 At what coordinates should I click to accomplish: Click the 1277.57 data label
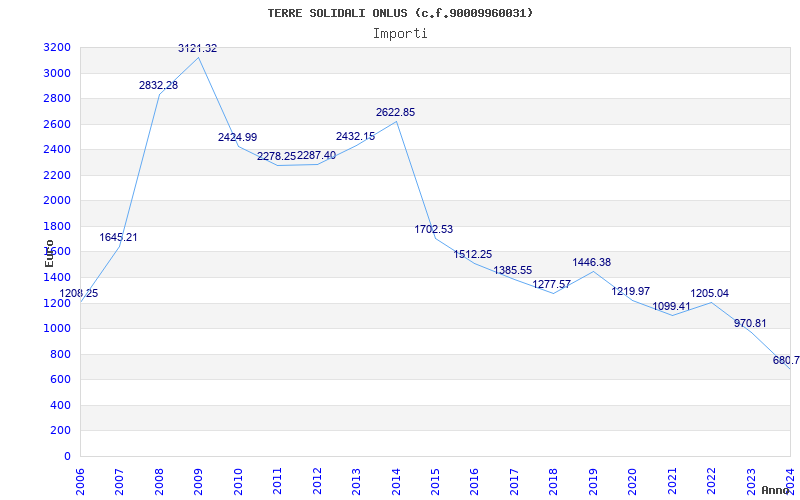point(552,284)
